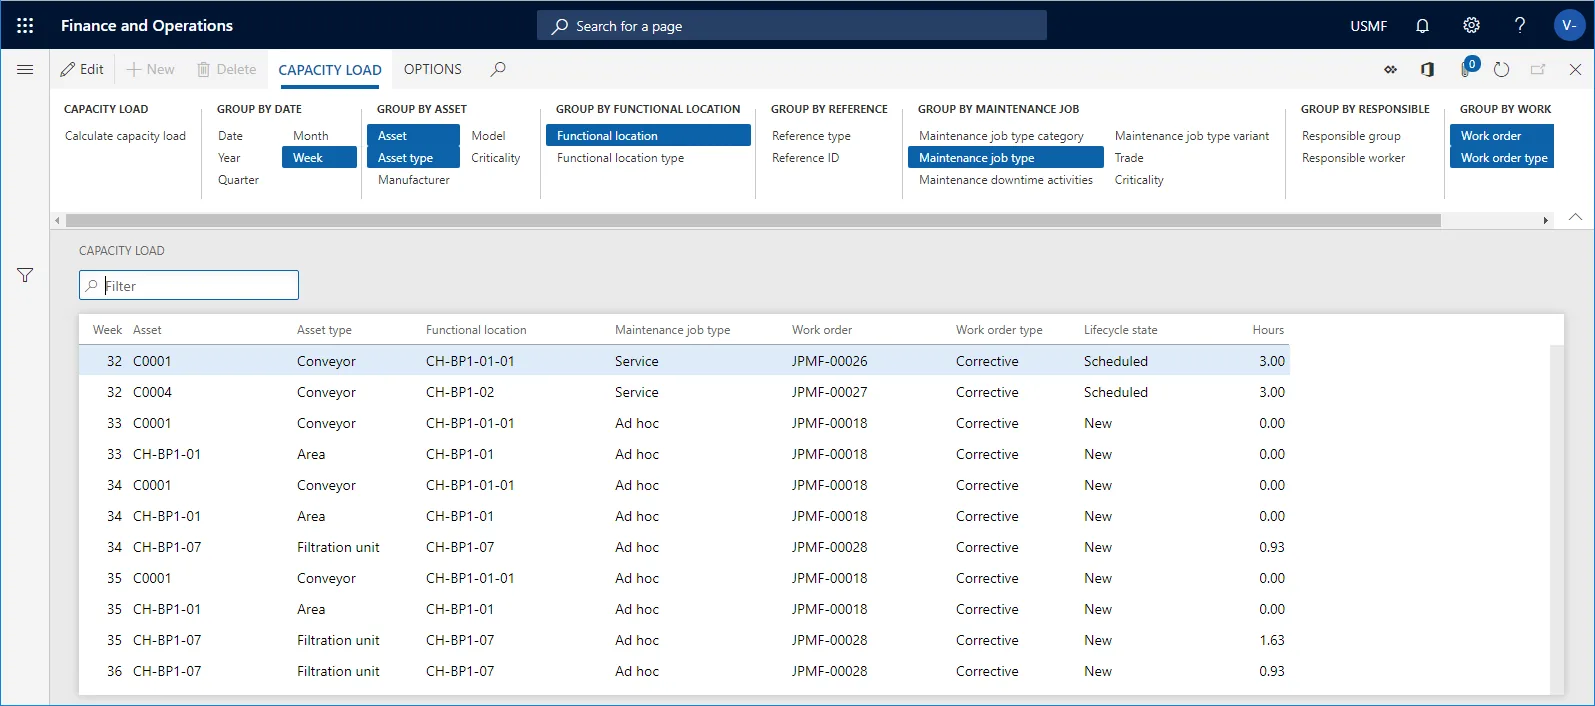The width and height of the screenshot is (1595, 706).
Task: Open the settings gear icon
Action: pyautogui.click(x=1471, y=26)
